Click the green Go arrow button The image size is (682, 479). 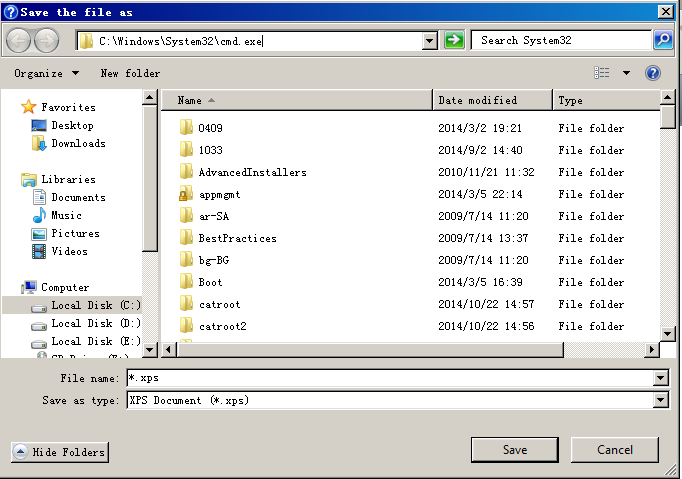click(454, 40)
